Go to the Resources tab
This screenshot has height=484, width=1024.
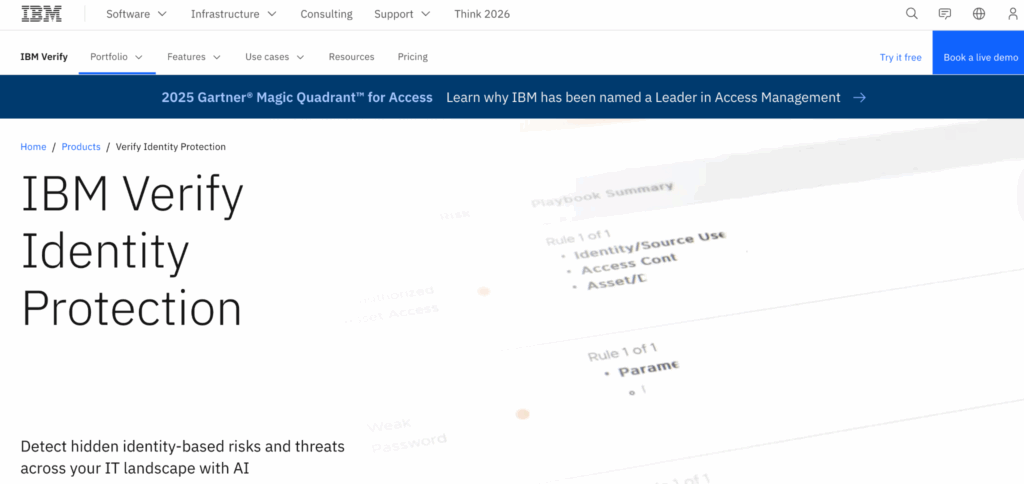click(351, 57)
